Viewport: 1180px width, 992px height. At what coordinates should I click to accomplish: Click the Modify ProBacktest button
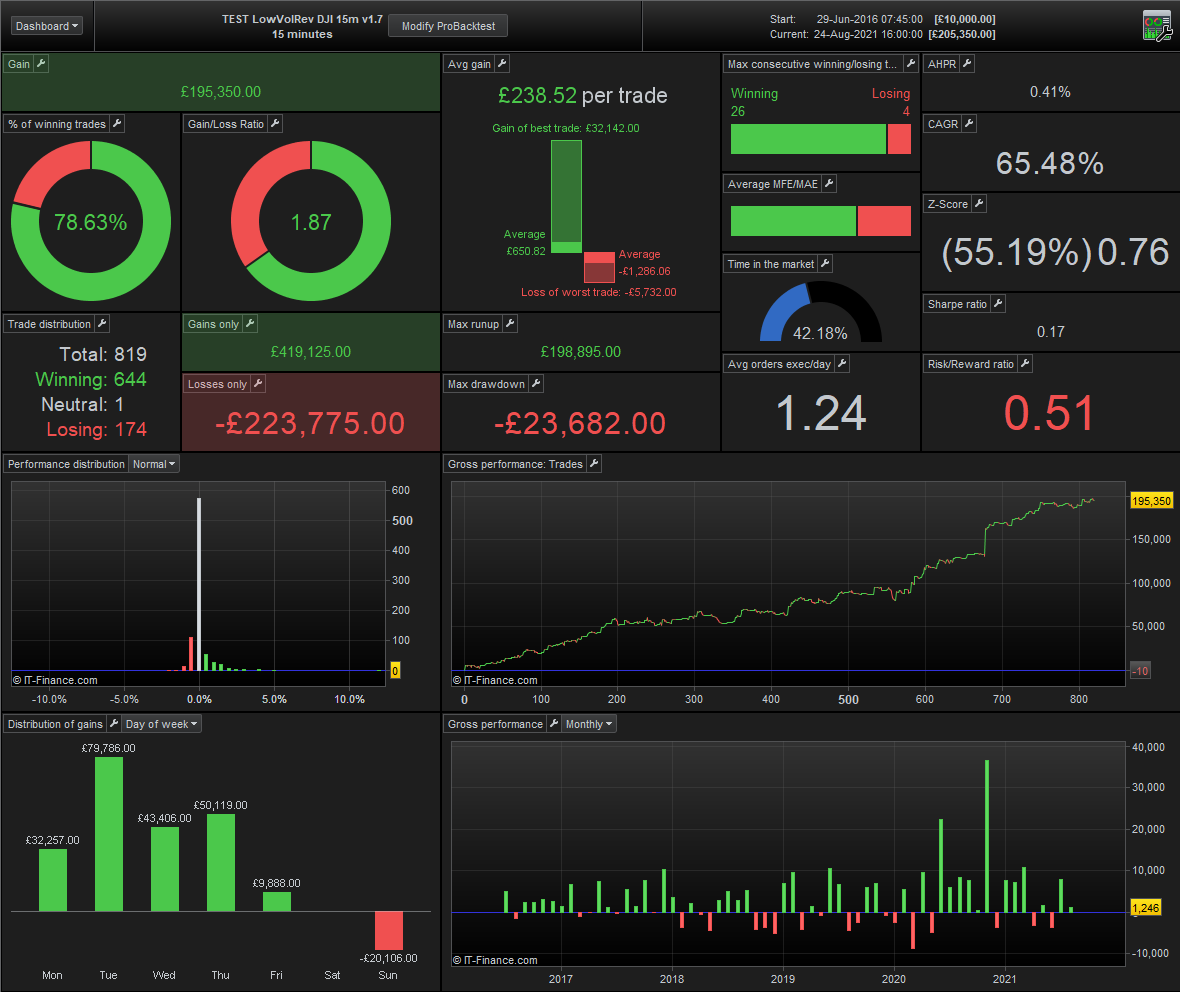coord(448,26)
